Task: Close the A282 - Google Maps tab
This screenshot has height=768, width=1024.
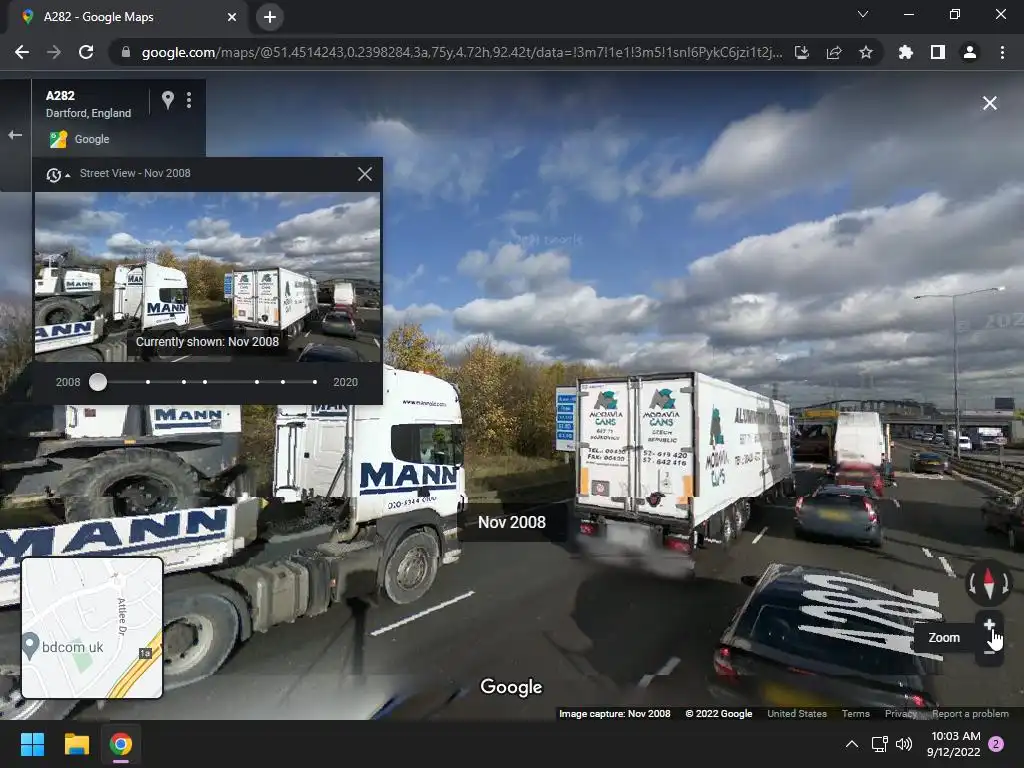Action: (x=232, y=17)
